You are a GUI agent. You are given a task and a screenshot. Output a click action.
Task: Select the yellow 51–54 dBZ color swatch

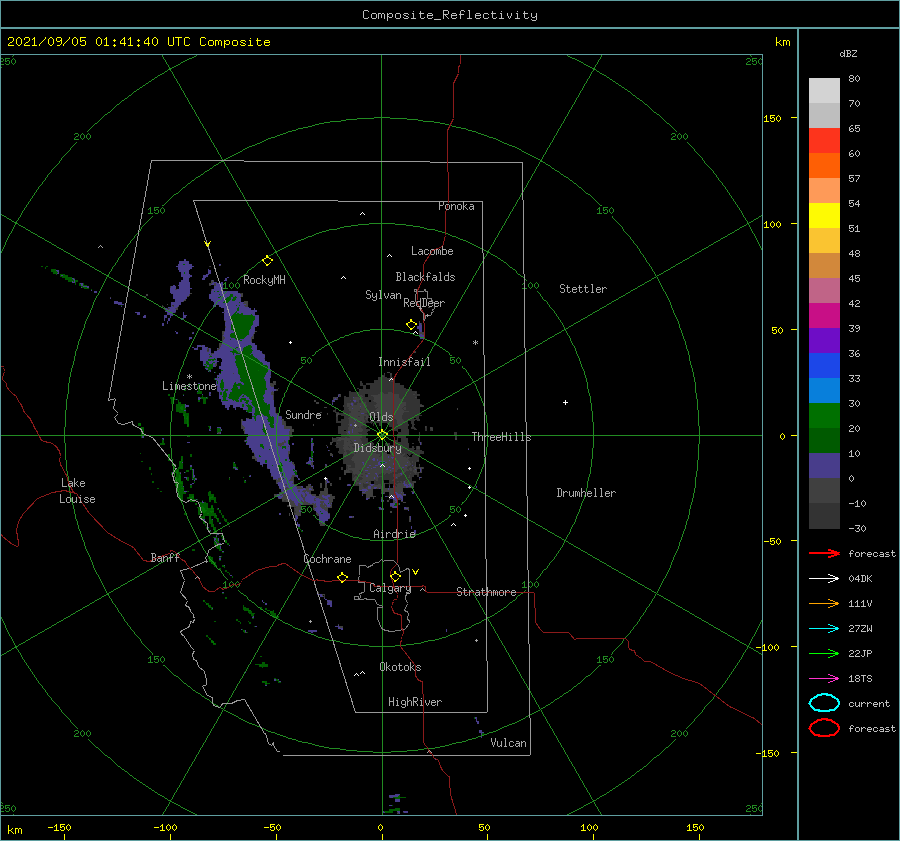click(824, 216)
